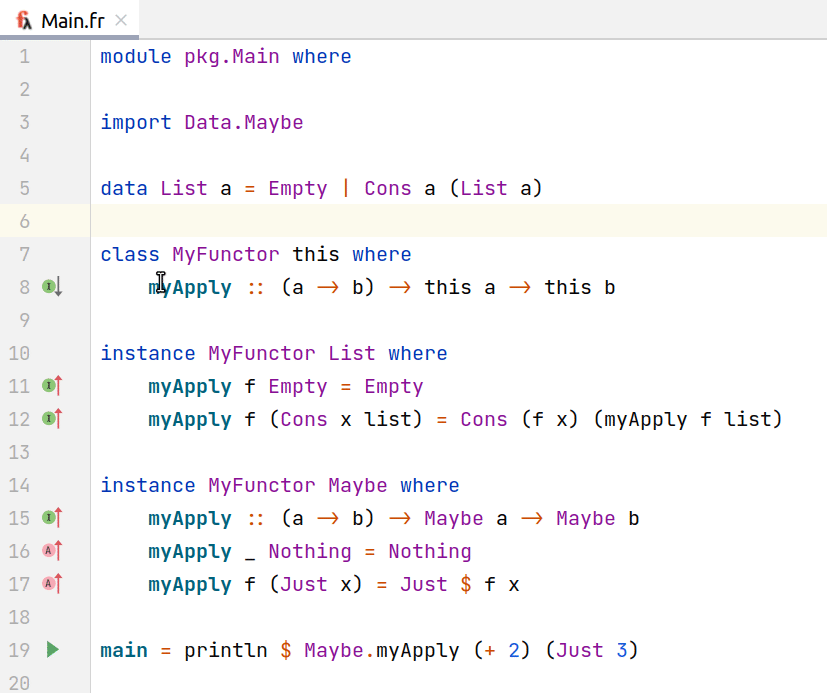The width and height of the screenshot is (827, 693).
Task: Click implementing gutter icon on line 15
Action: [x=52, y=517]
